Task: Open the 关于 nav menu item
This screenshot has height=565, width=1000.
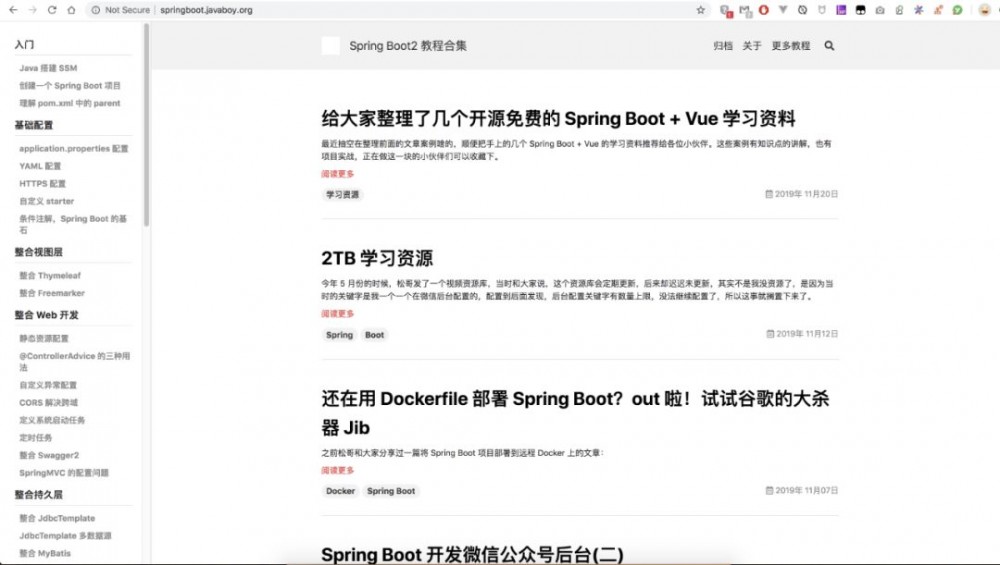Action: click(752, 46)
